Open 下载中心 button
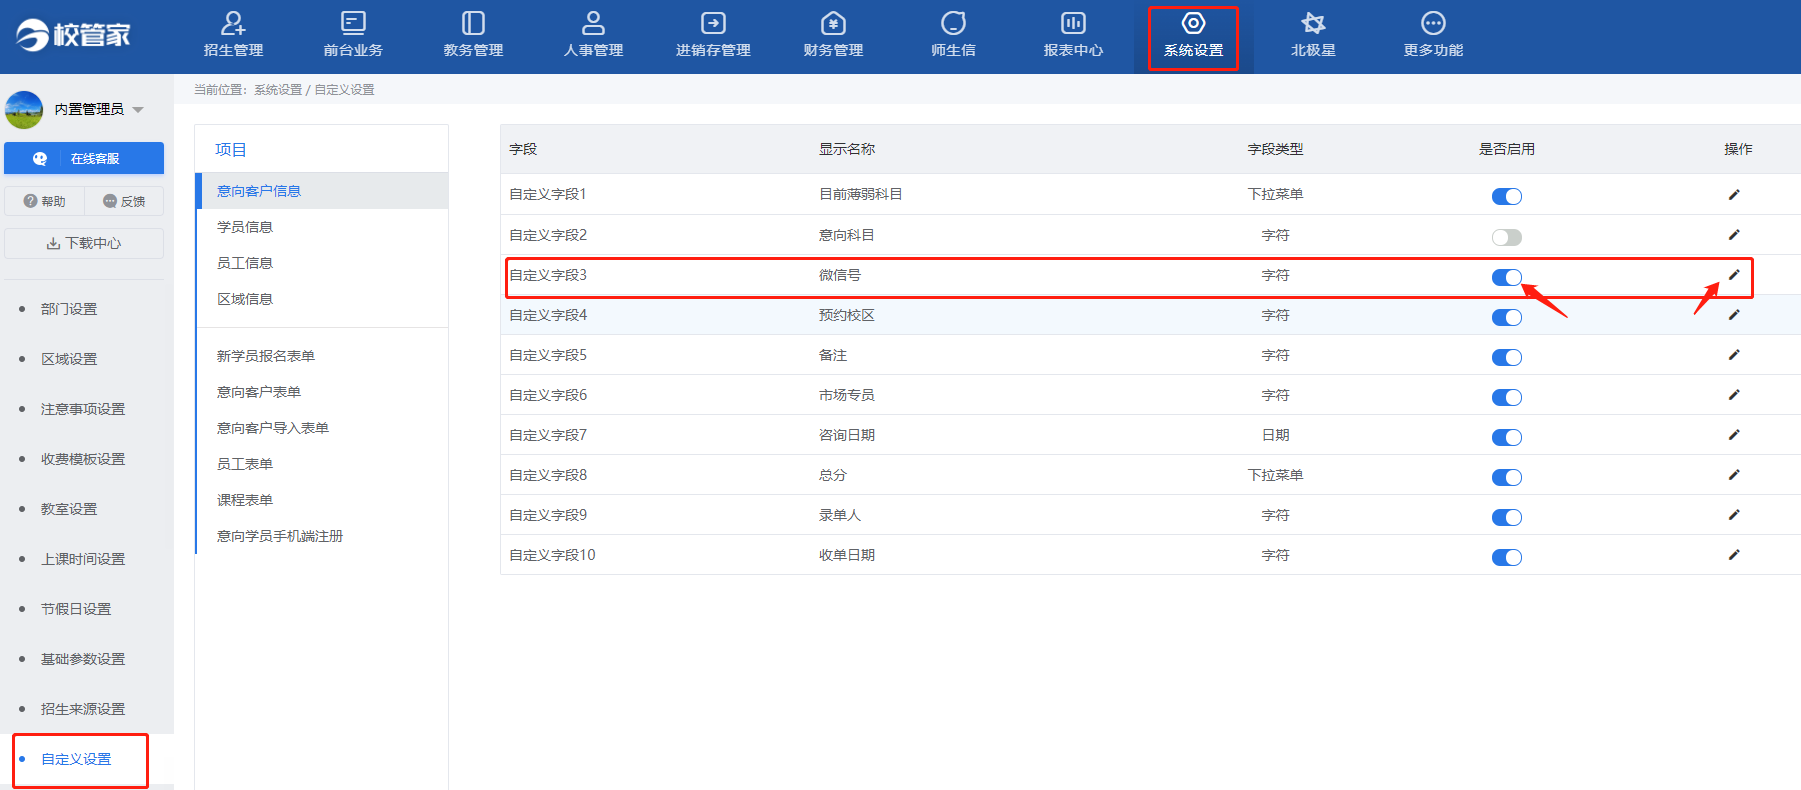This screenshot has width=1801, height=790. pos(84,243)
